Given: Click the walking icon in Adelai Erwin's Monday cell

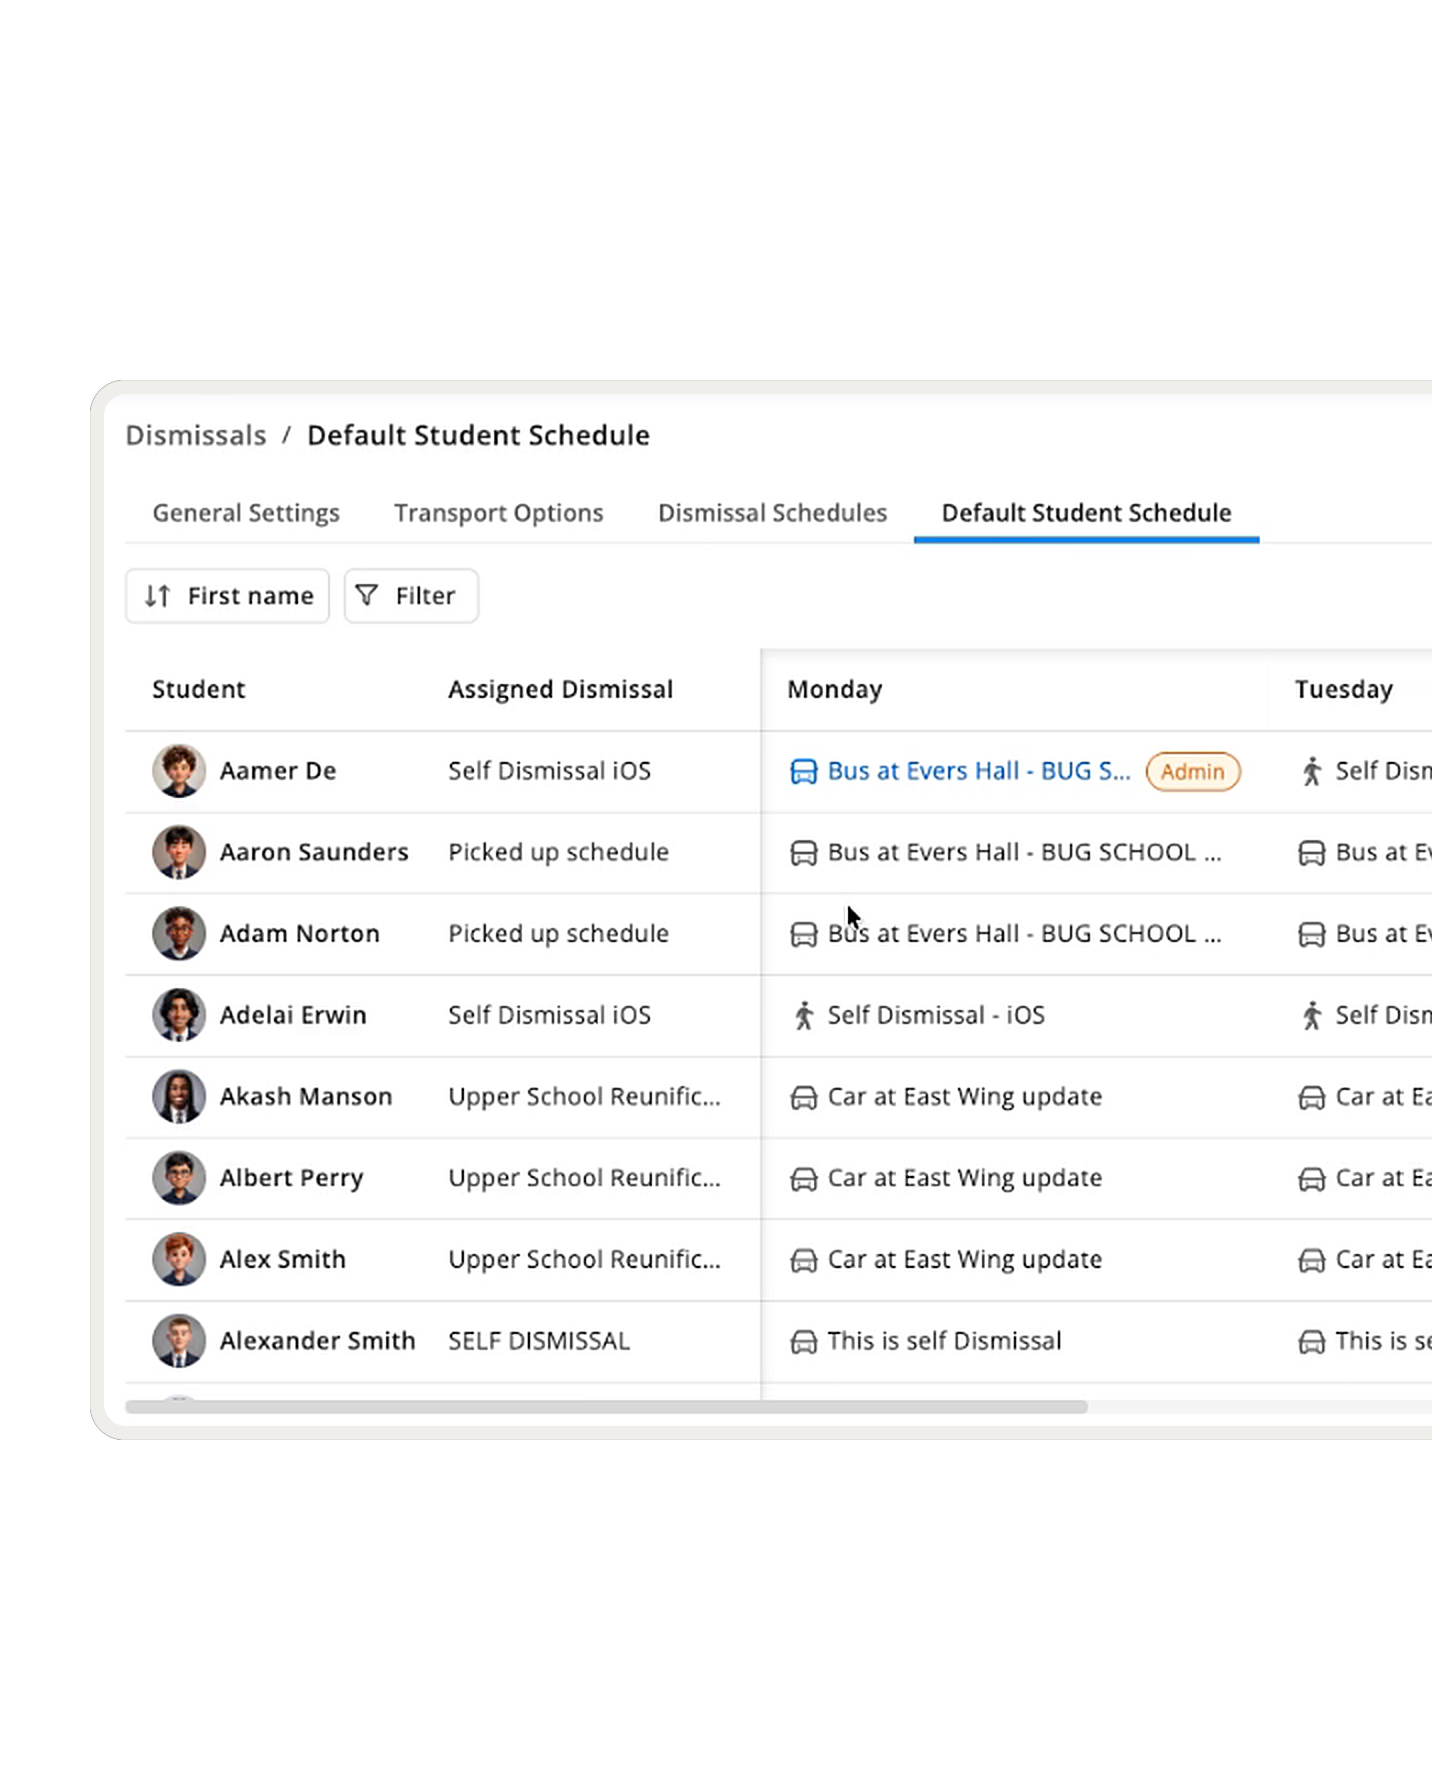Looking at the screenshot, I should tap(804, 1016).
